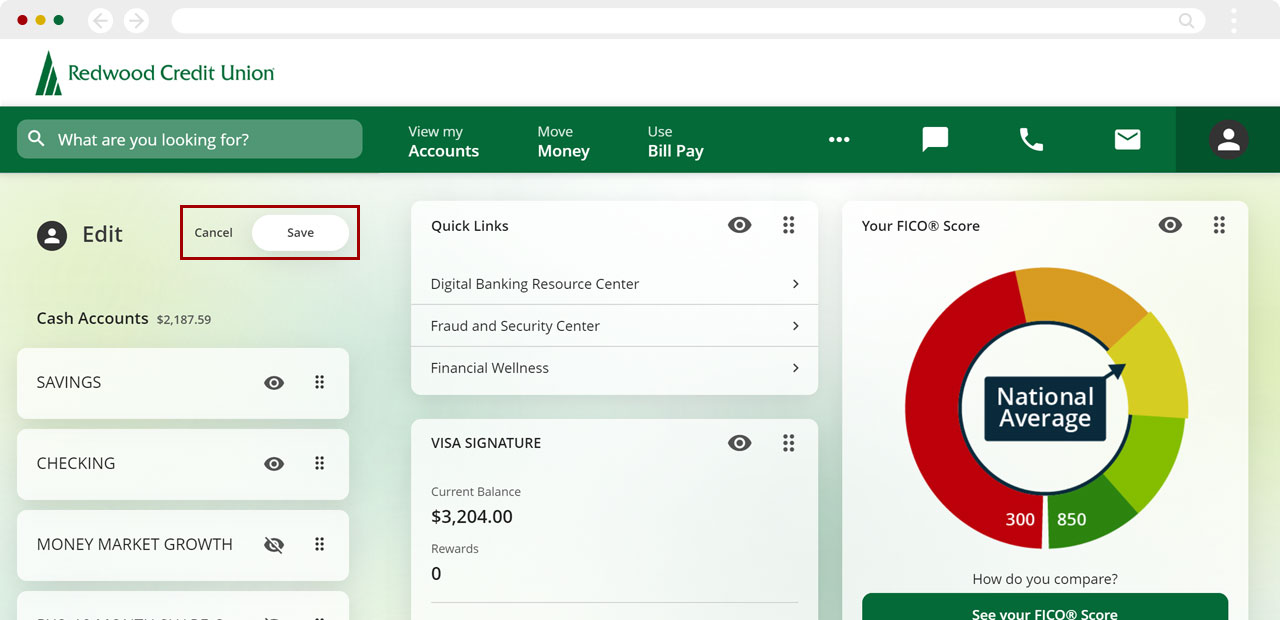Click the browser back arrow

pos(101,20)
